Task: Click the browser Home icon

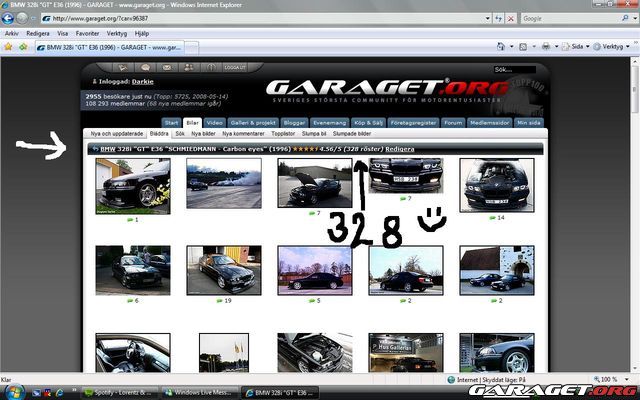Action: click(x=501, y=47)
